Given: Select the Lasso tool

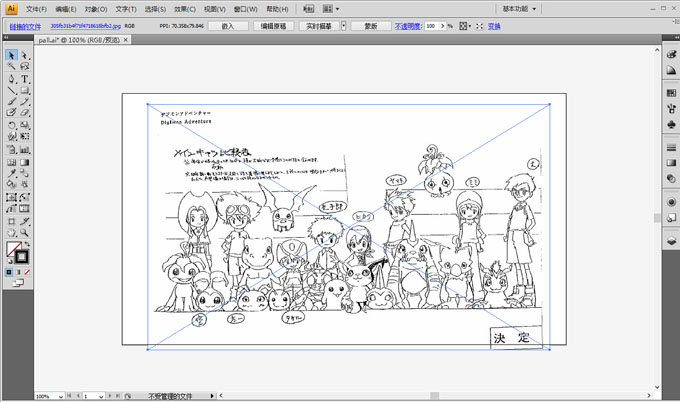Looking at the screenshot, I should point(25,66).
